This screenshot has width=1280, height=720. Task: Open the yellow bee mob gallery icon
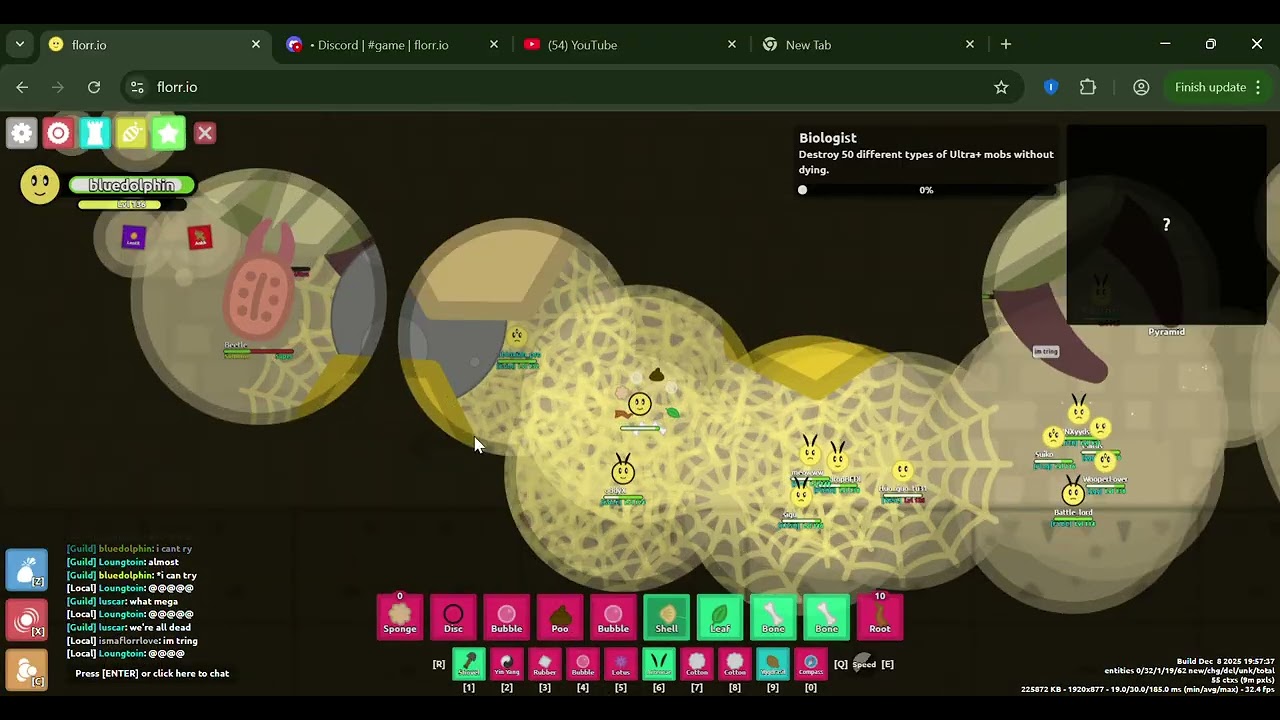132,133
